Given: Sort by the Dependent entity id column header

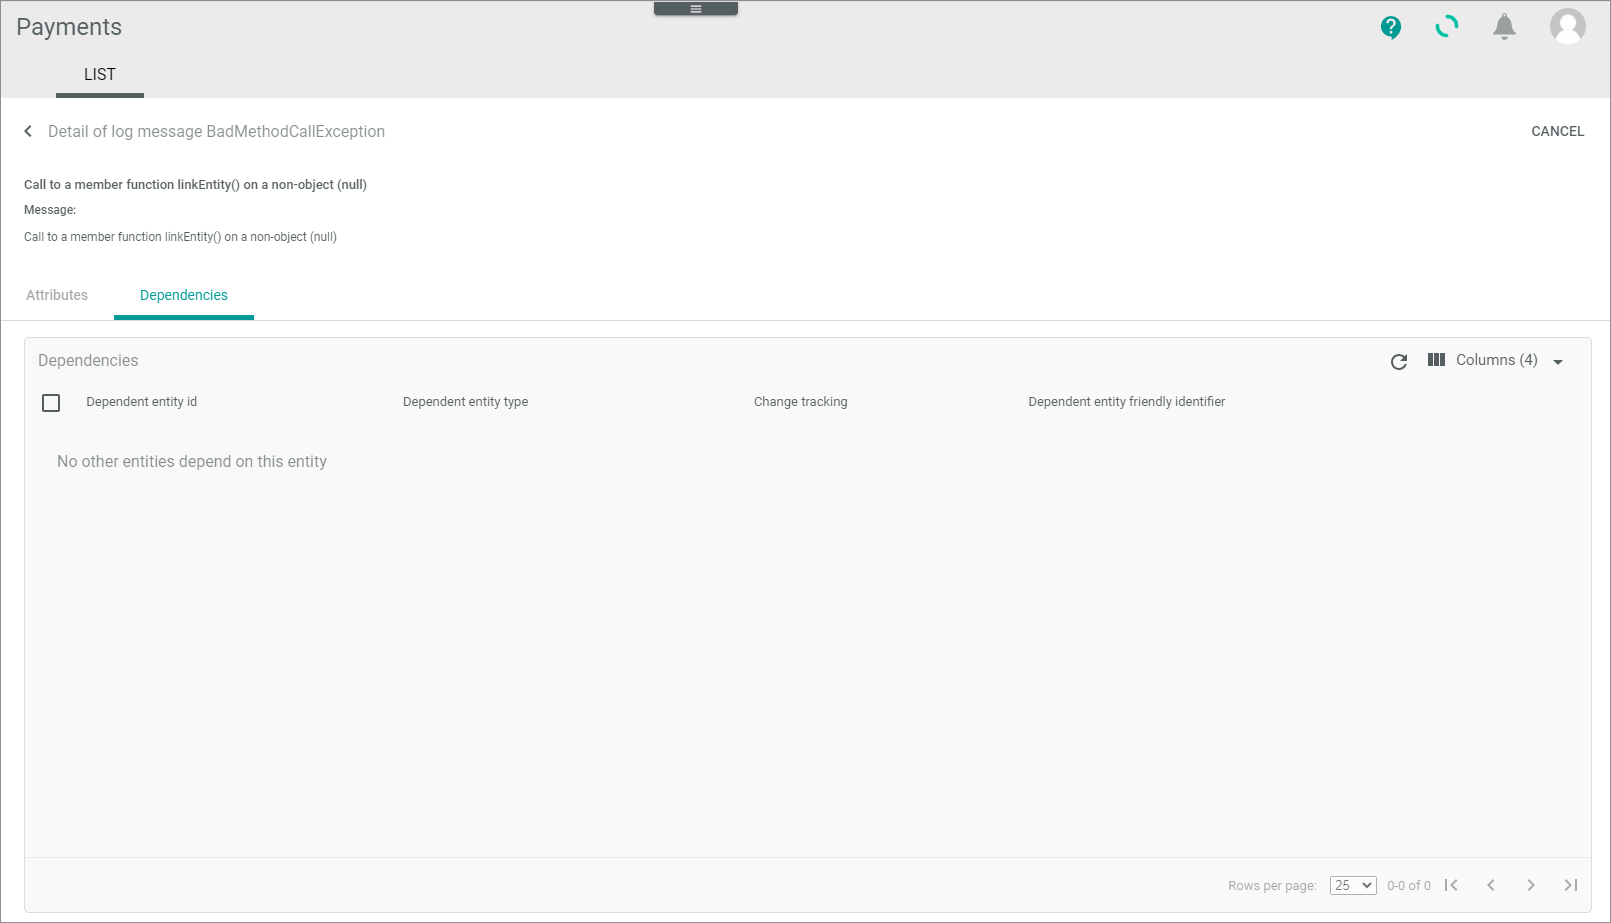Looking at the screenshot, I should pyautogui.click(x=141, y=401).
